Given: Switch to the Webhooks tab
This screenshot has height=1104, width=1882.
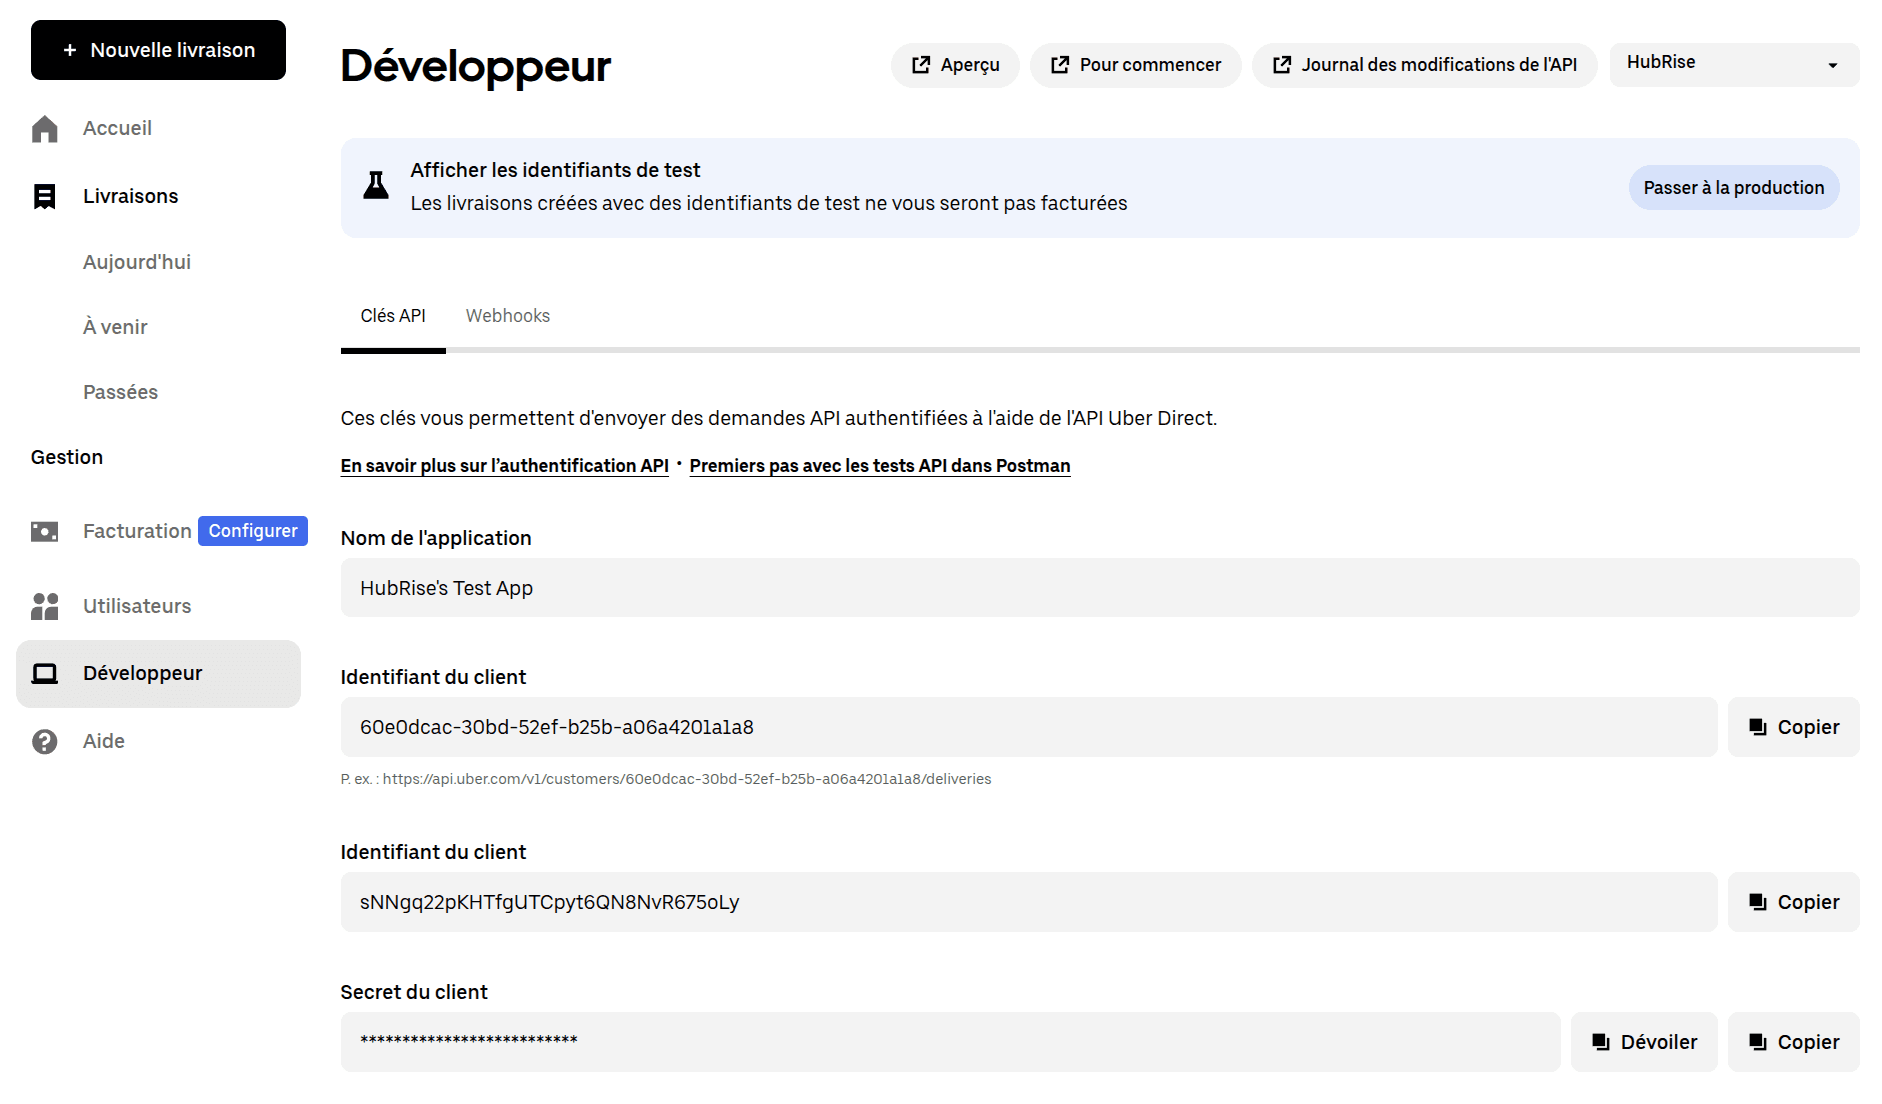Looking at the screenshot, I should tap(507, 316).
